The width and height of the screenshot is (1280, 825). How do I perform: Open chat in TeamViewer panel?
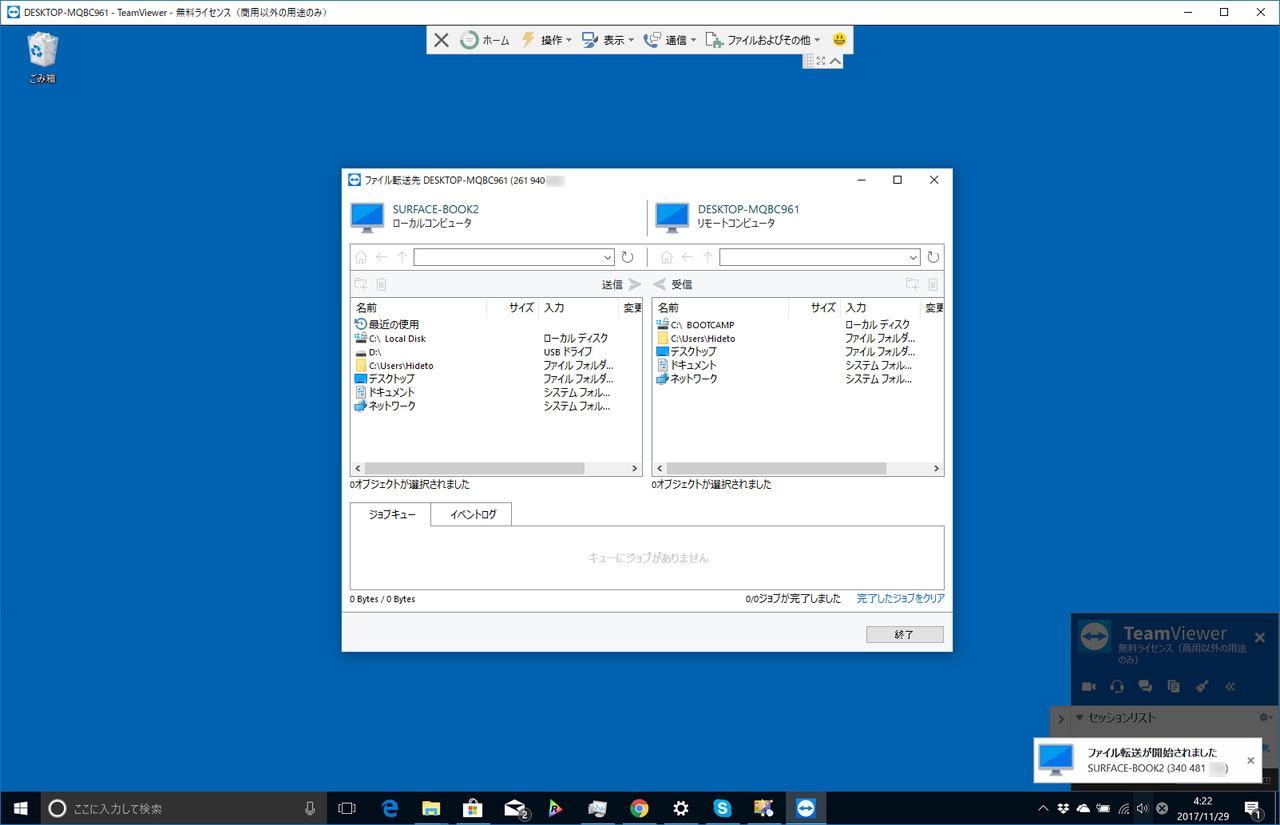coord(1145,687)
